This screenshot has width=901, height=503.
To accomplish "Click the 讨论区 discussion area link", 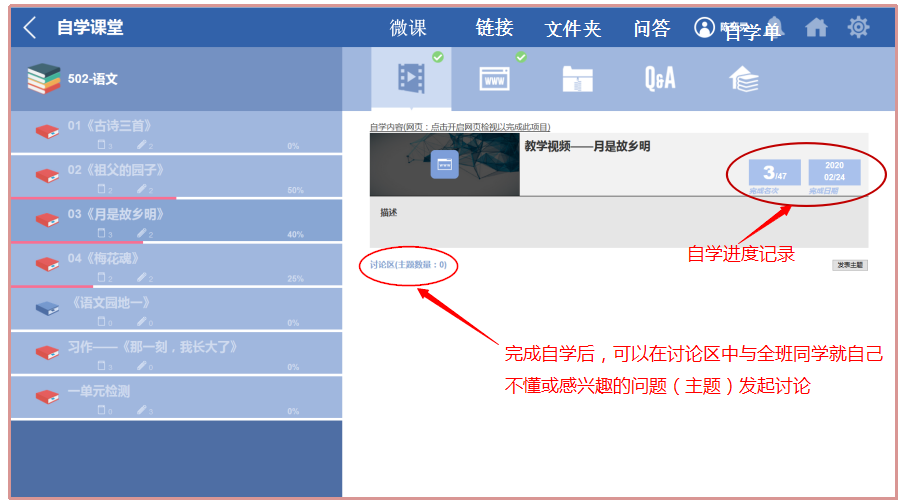I will (408, 265).
